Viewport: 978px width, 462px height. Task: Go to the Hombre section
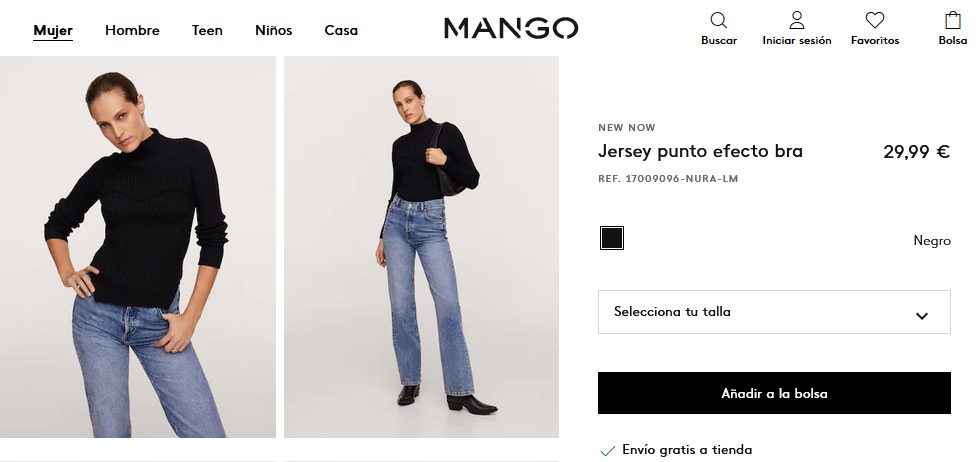tap(132, 30)
